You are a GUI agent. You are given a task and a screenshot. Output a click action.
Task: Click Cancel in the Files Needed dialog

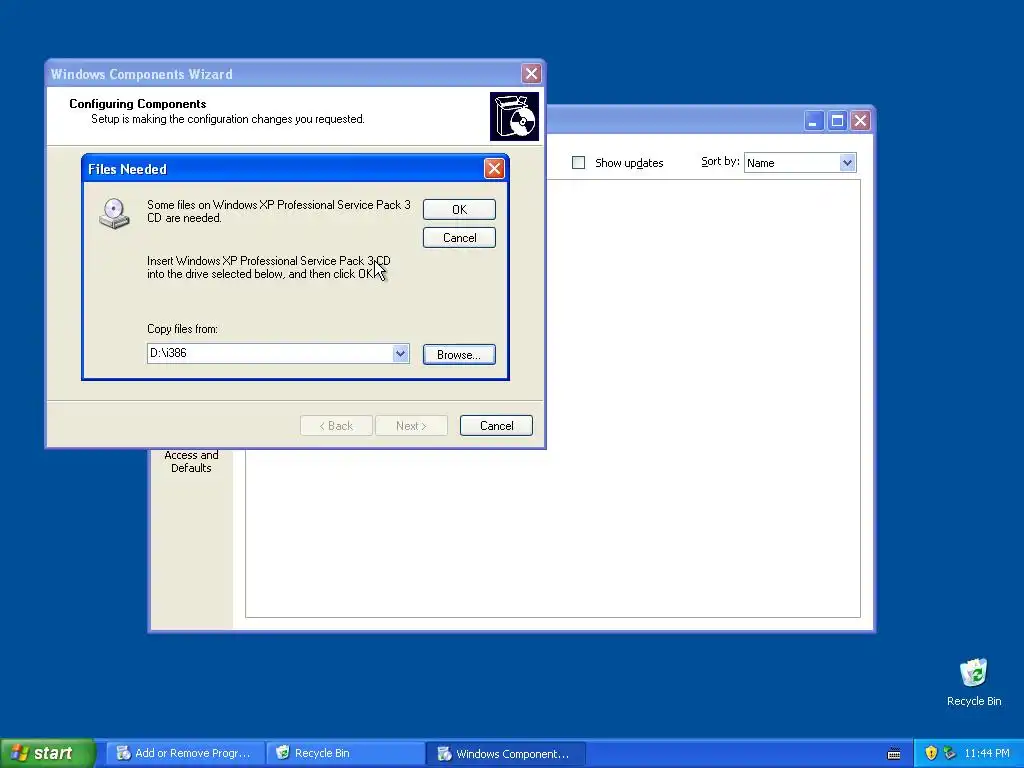(459, 238)
